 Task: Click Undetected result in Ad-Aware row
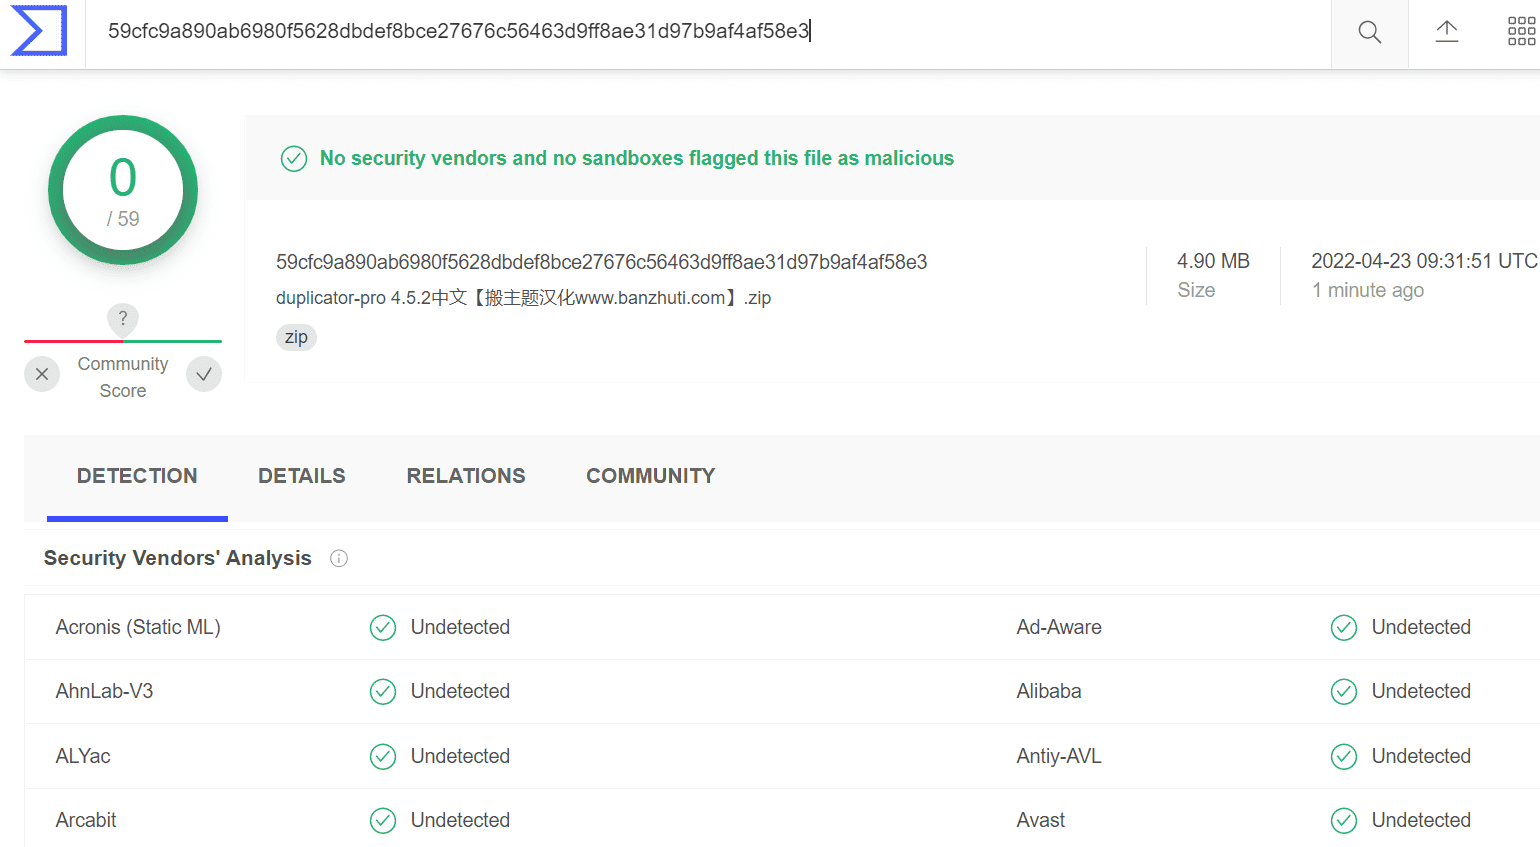[x=1421, y=627]
